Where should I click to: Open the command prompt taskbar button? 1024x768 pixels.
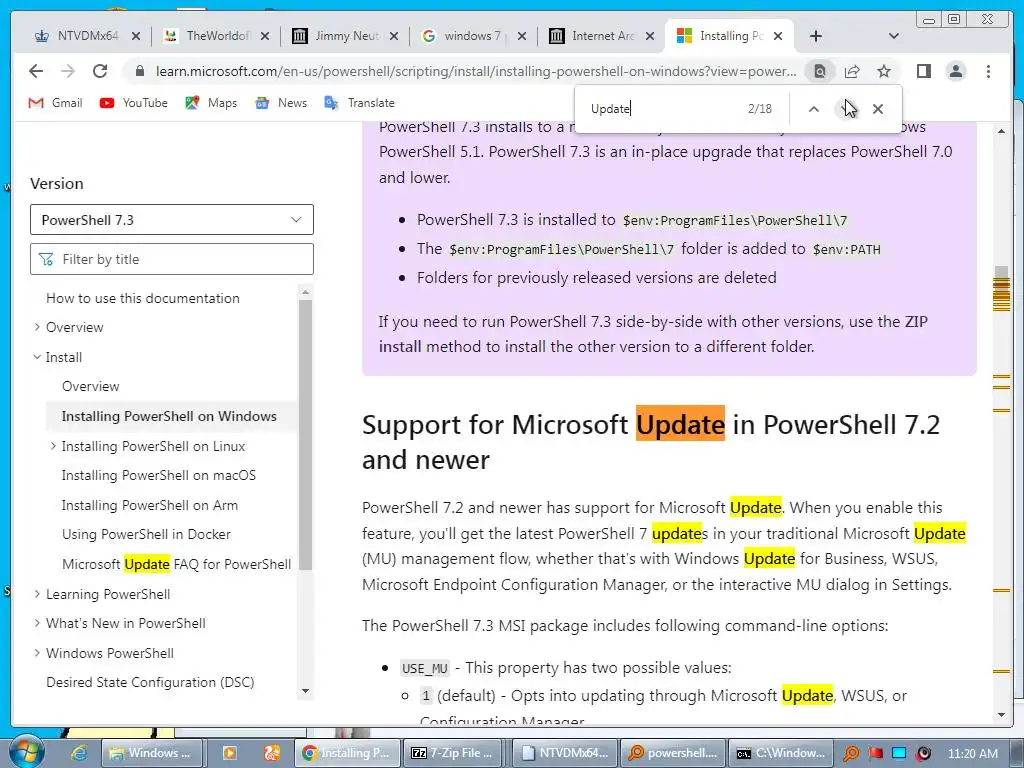tap(781, 753)
